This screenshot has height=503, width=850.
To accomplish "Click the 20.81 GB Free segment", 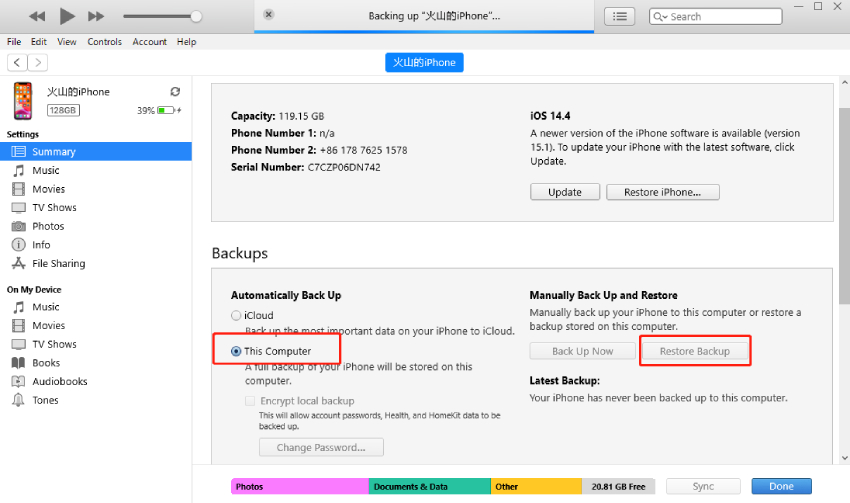I will coord(619,487).
